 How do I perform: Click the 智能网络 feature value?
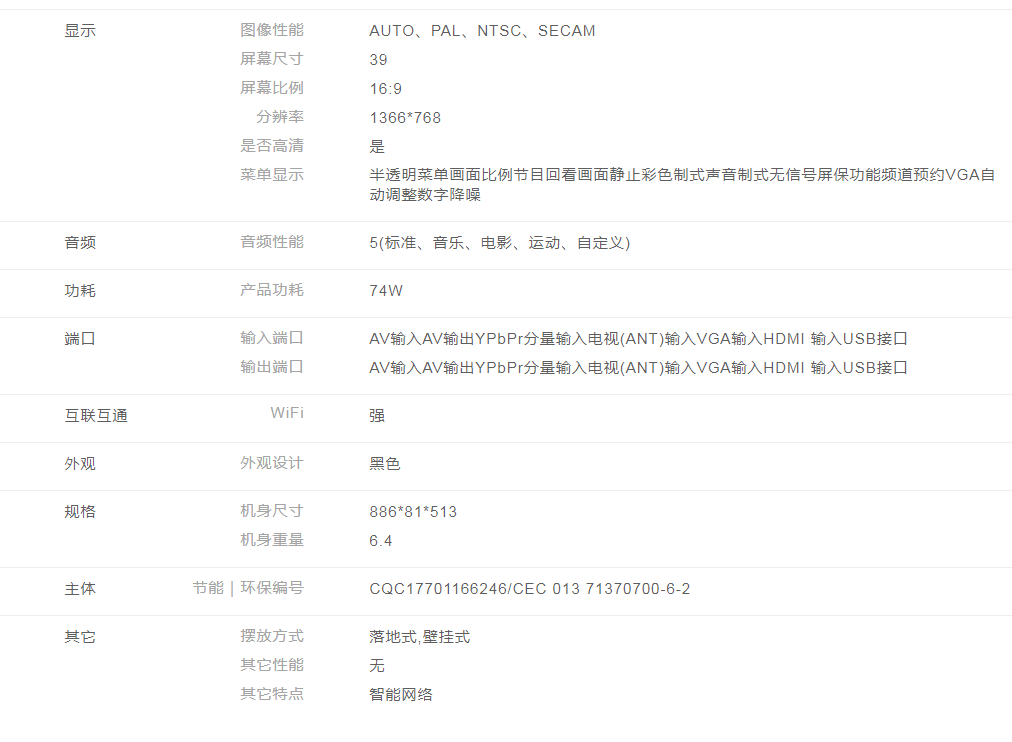pyautogui.click(x=401, y=695)
